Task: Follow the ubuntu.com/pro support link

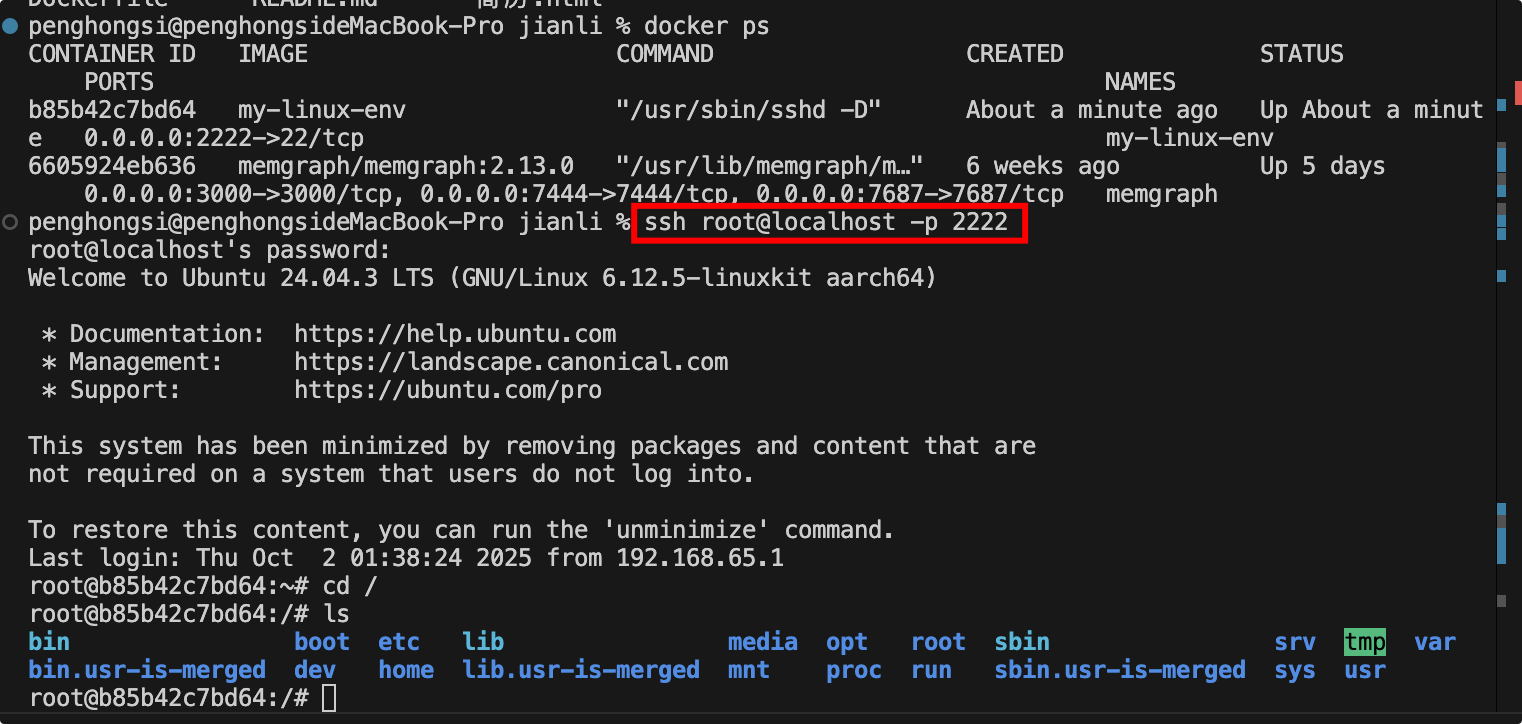Action: click(448, 390)
